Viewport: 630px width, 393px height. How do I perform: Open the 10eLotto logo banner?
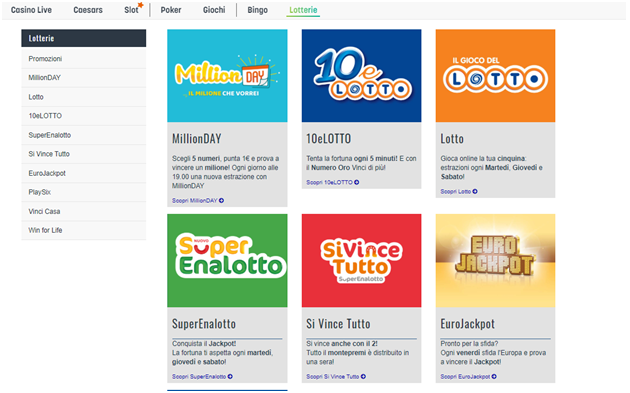point(361,76)
